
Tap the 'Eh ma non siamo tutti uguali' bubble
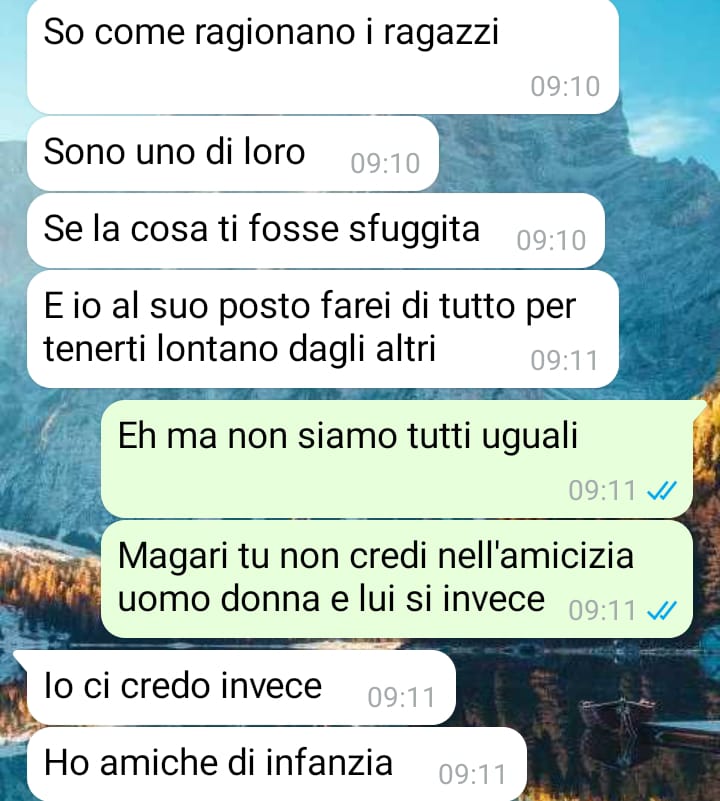[x=397, y=459]
